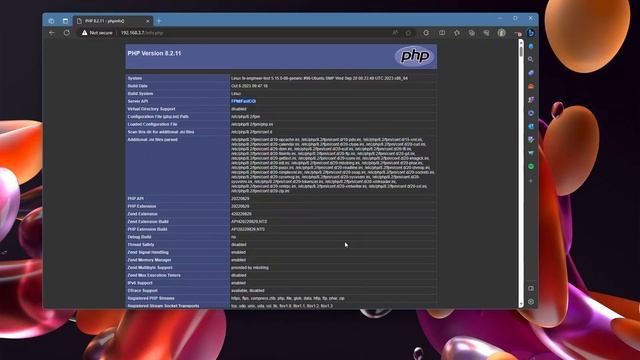This screenshot has height=360, width=640.
Task: Select the IPv6 Support row label
Action: (x=140, y=283)
